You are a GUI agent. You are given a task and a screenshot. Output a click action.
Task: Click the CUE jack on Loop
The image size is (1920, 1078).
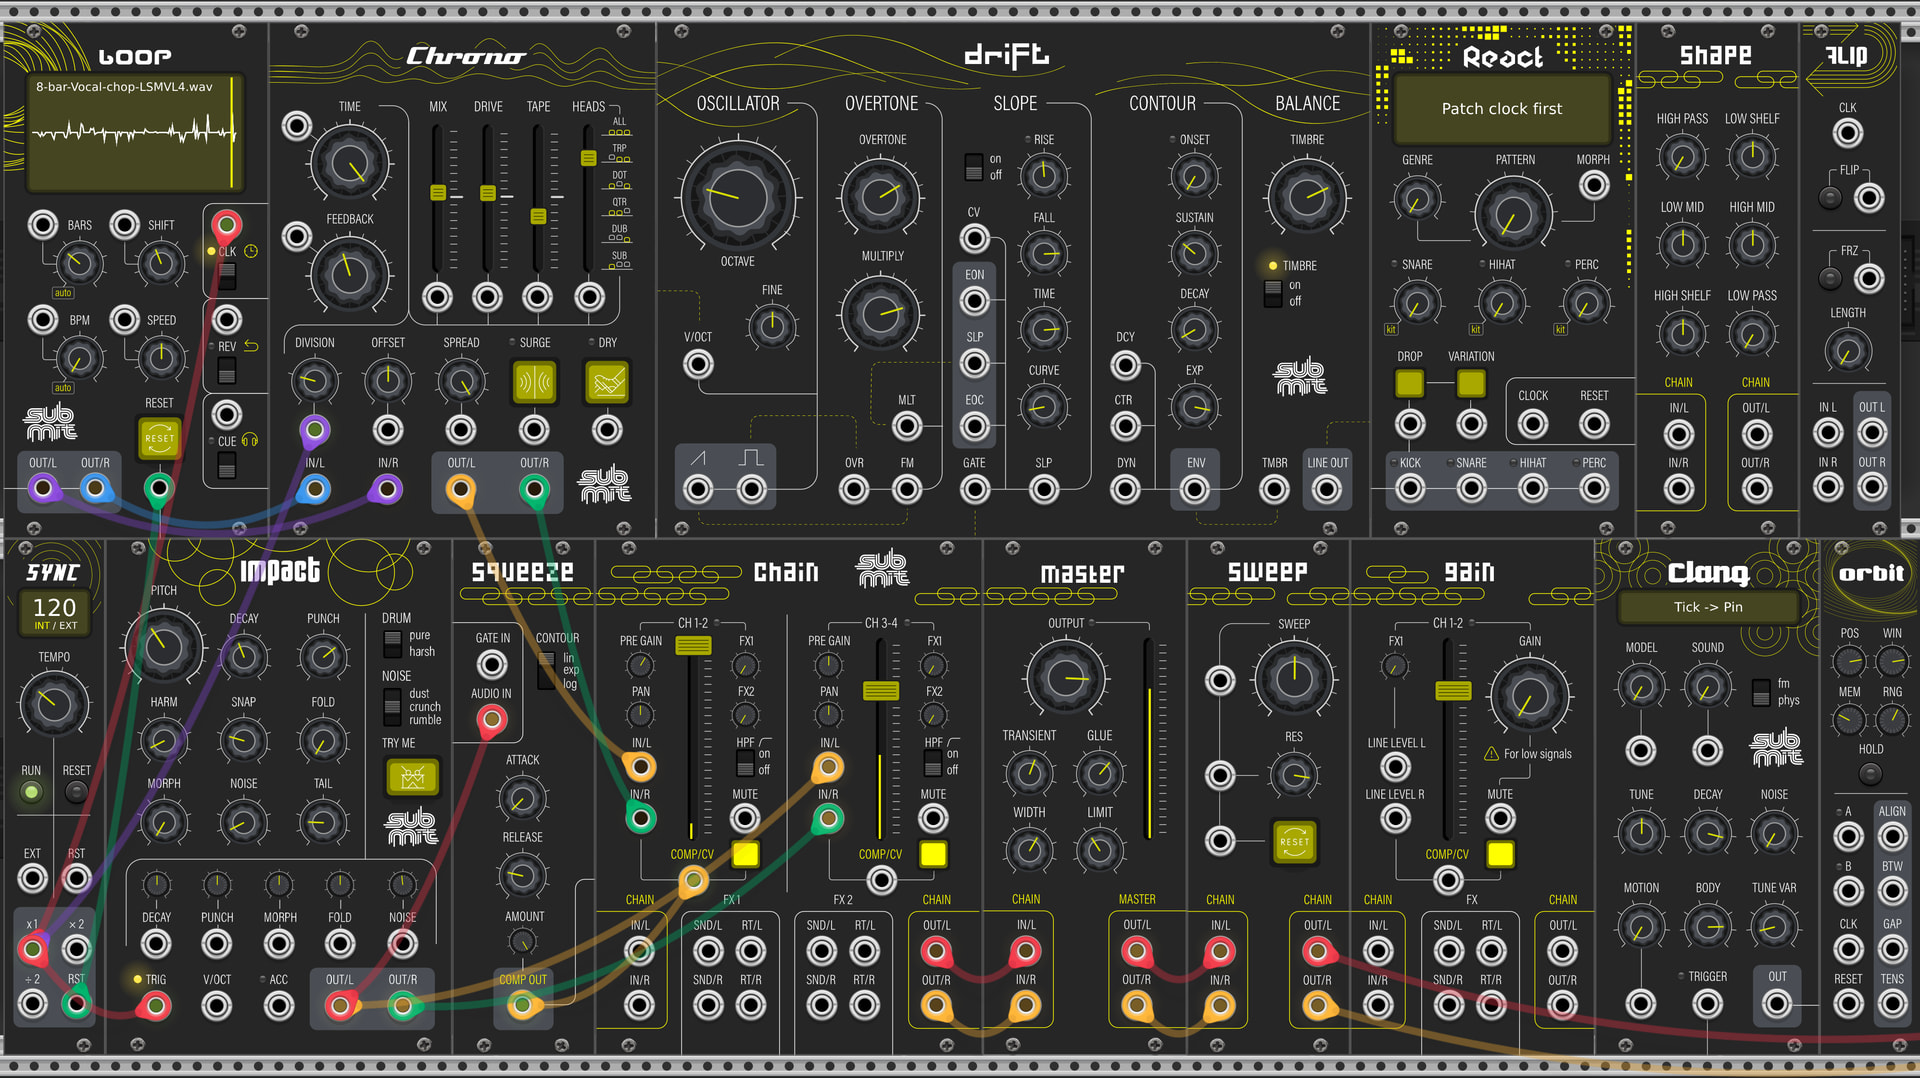click(227, 414)
